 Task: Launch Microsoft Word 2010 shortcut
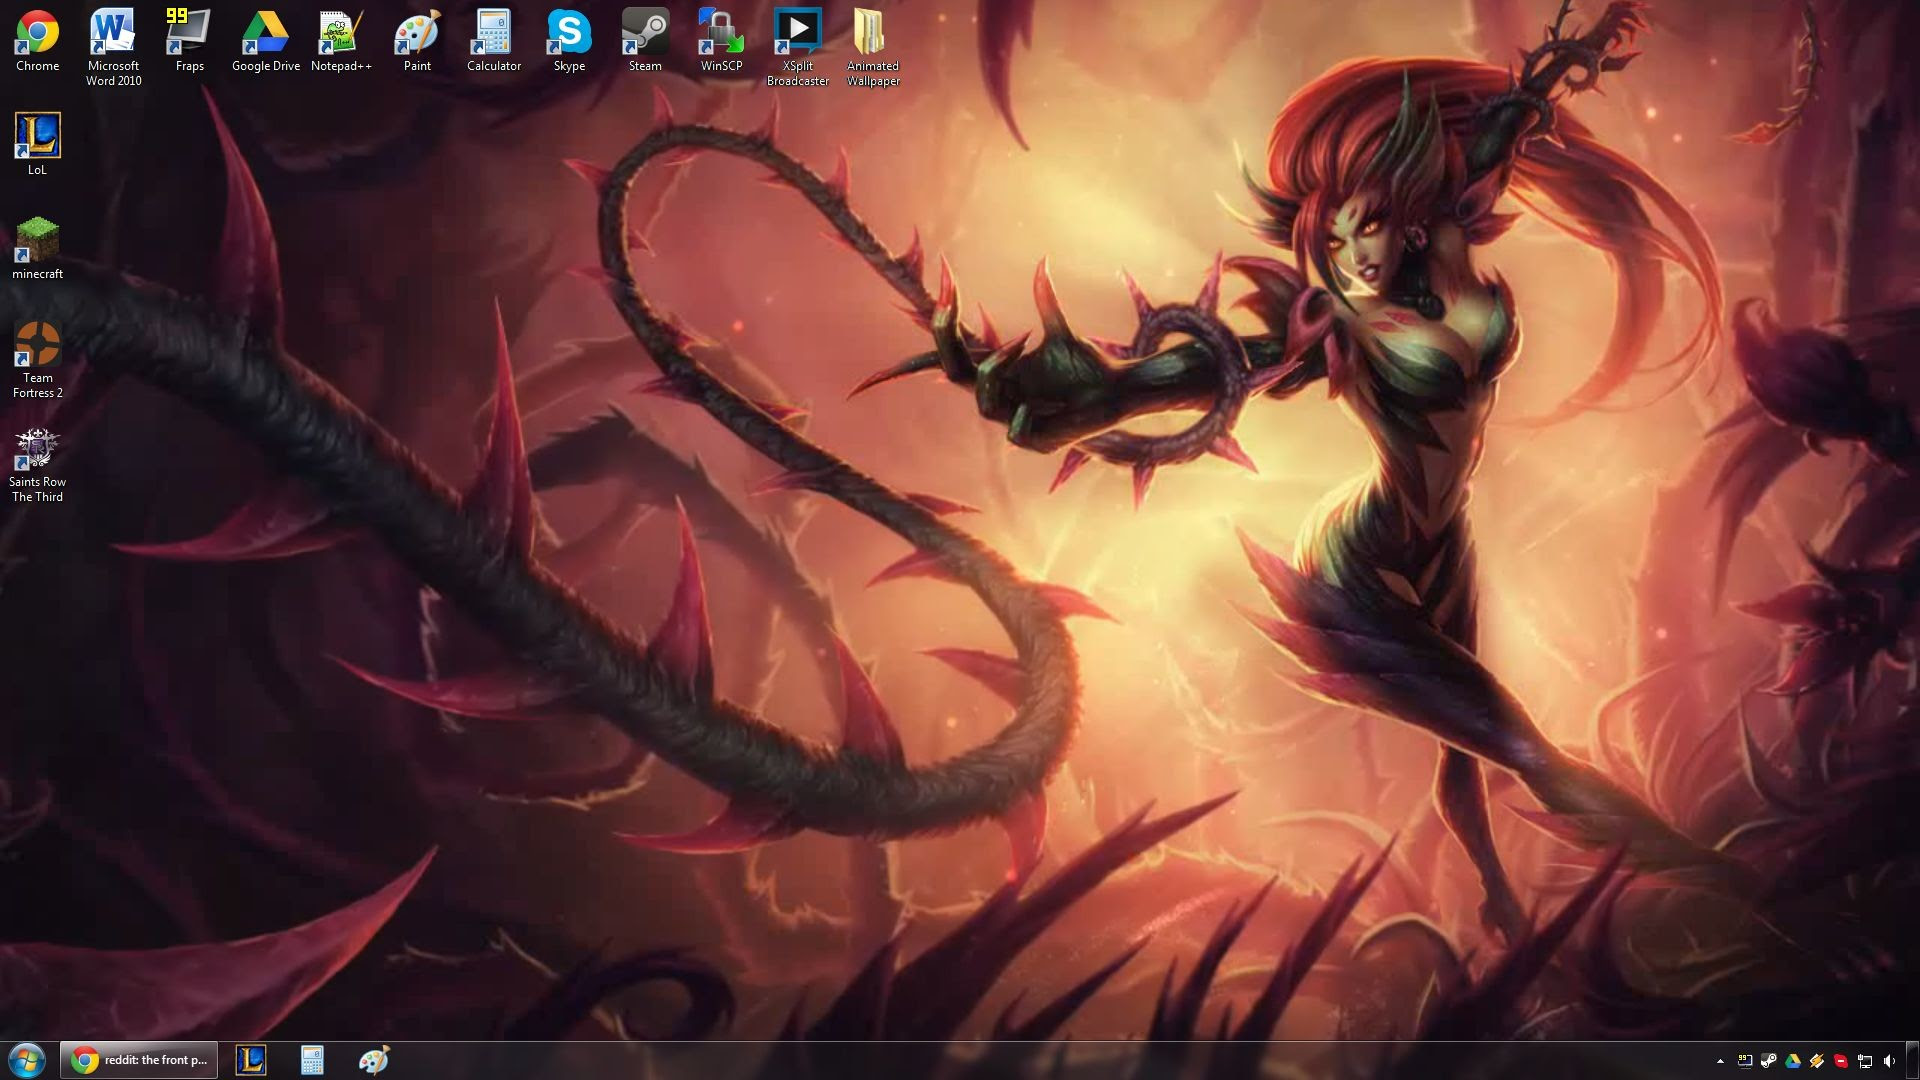pos(113,34)
